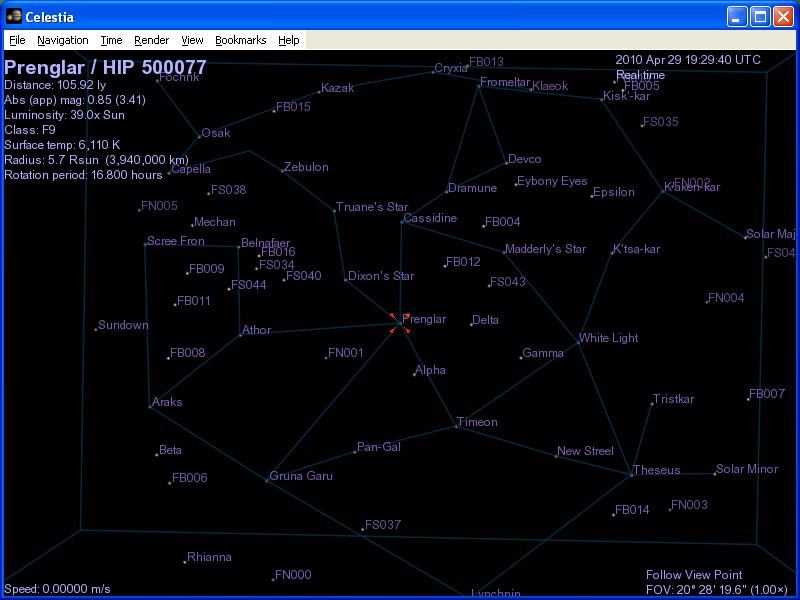Screen dimensions: 800x600
Task: Click the Sundown star label
Action: tap(123, 325)
